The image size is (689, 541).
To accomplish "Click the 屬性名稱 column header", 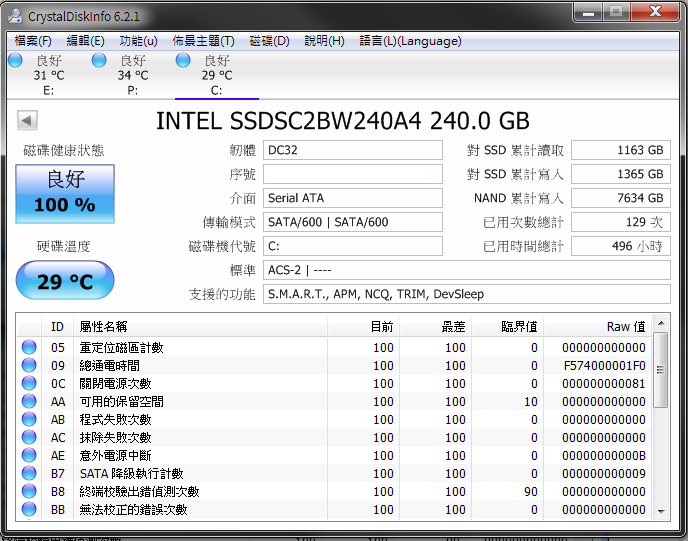I will (200, 327).
